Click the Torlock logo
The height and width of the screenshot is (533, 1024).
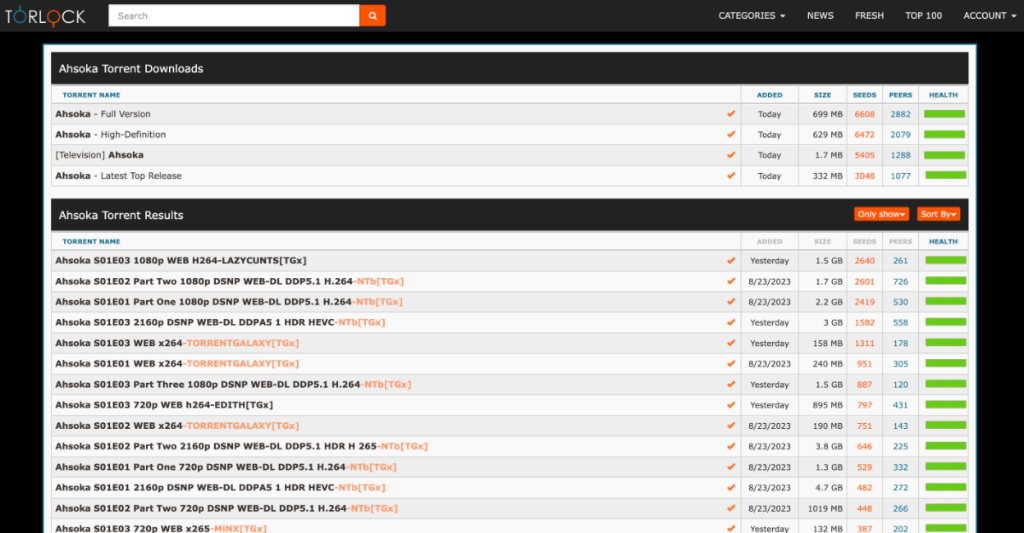coord(45,16)
